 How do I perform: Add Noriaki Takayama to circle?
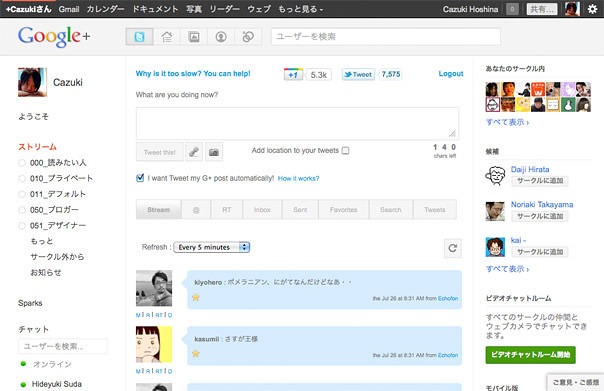(x=539, y=216)
